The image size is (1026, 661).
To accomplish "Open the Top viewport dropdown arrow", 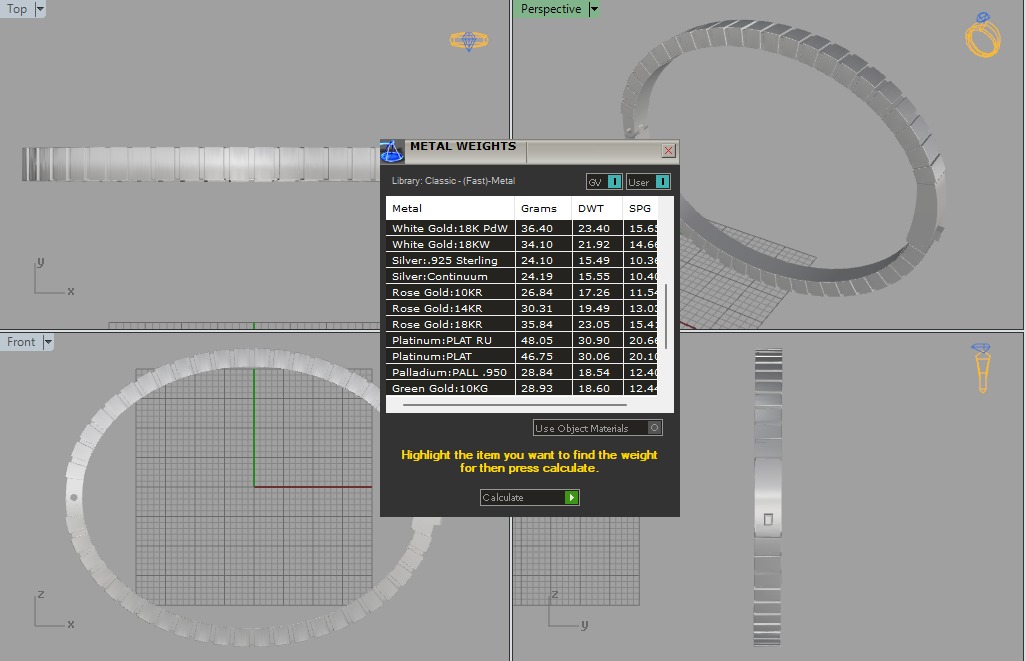I will (40, 9).
